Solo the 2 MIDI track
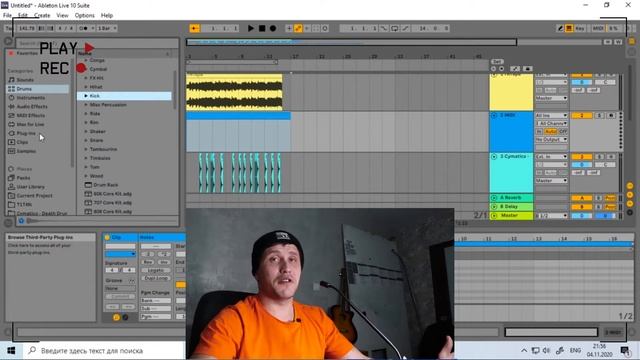Viewport: 640px width, 360px height. (599, 116)
